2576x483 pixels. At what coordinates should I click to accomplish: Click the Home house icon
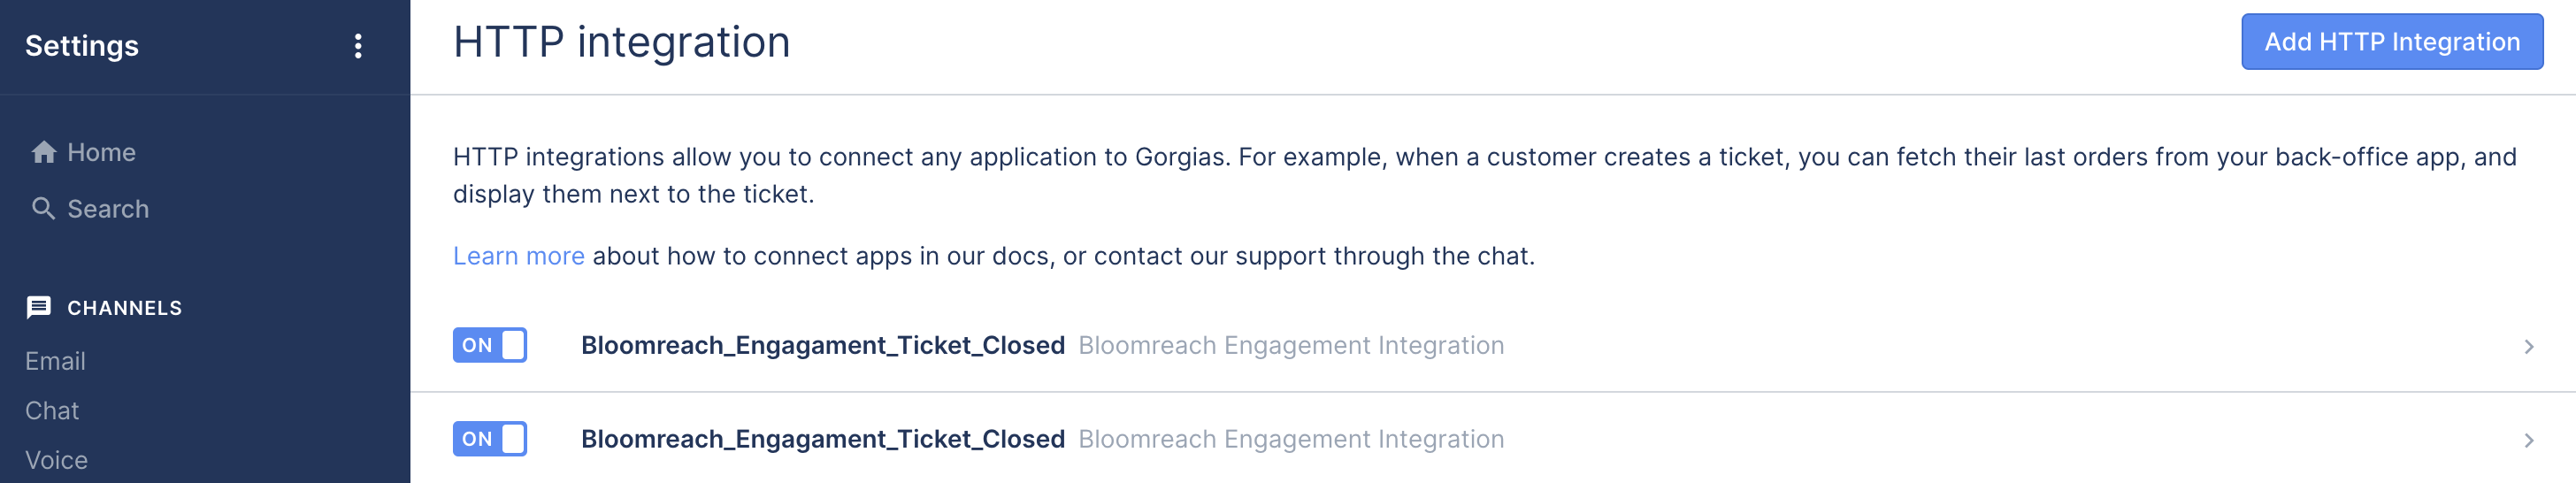(x=43, y=152)
